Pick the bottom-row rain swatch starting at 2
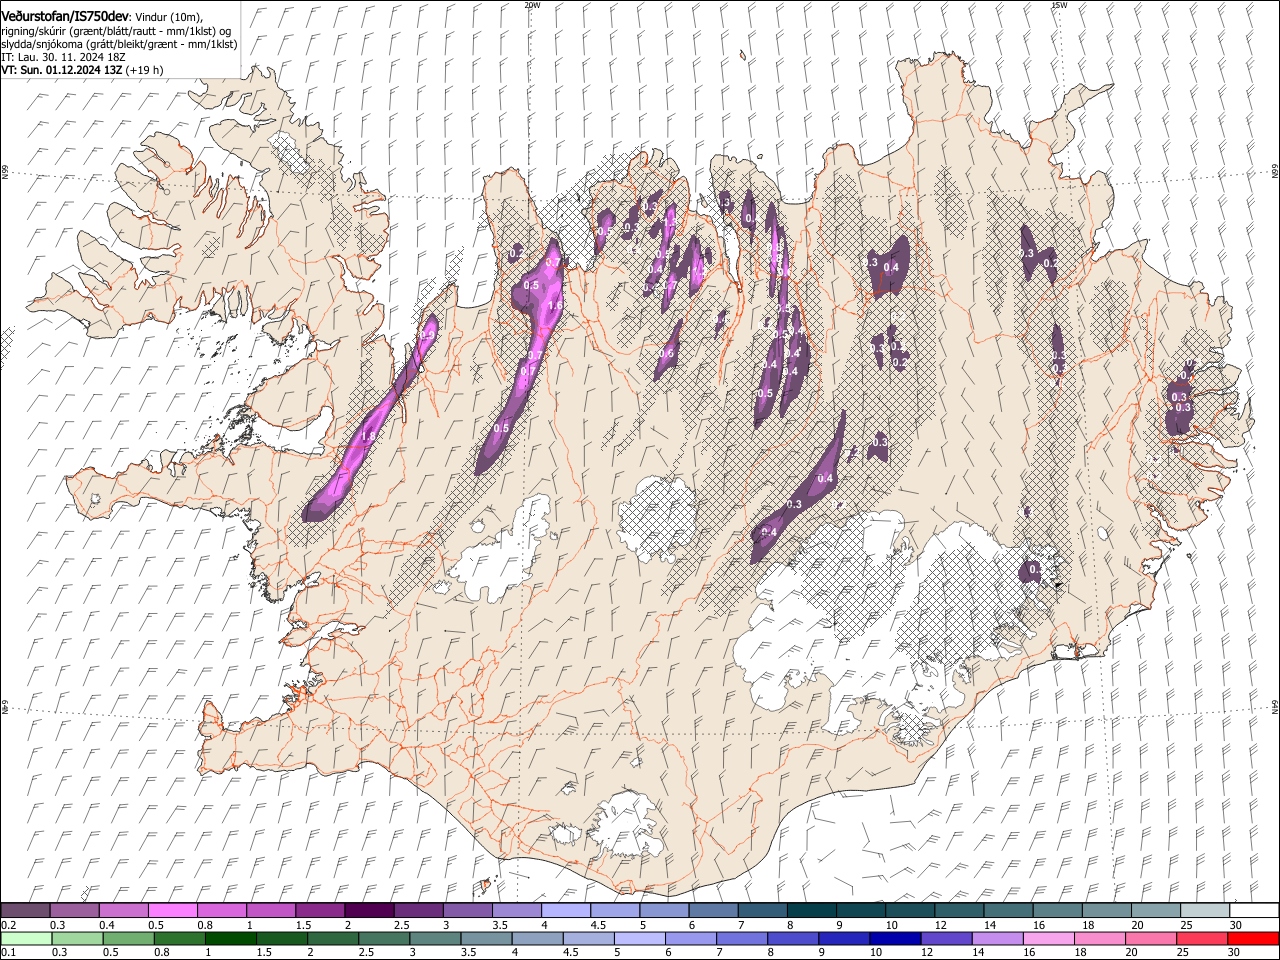 click(x=332, y=938)
